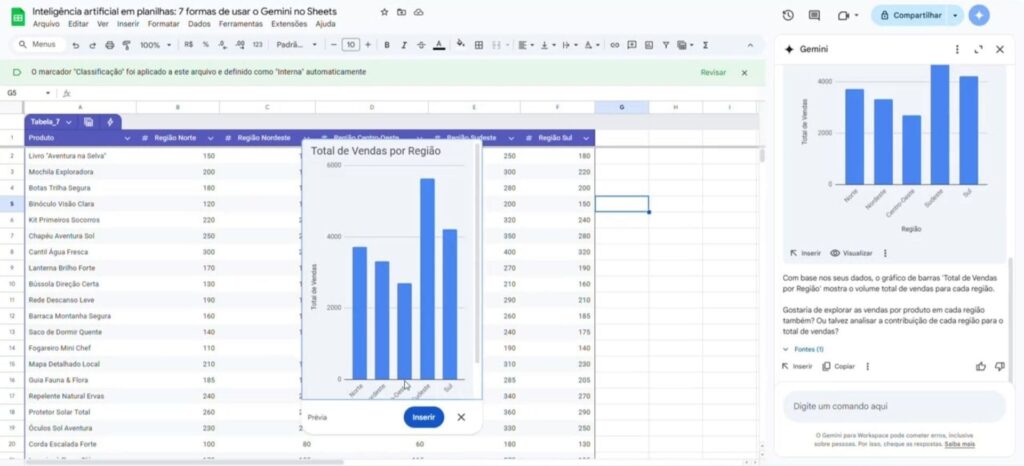
Task: Give thumbs down to Gemini response
Action: click(x=1000, y=366)
